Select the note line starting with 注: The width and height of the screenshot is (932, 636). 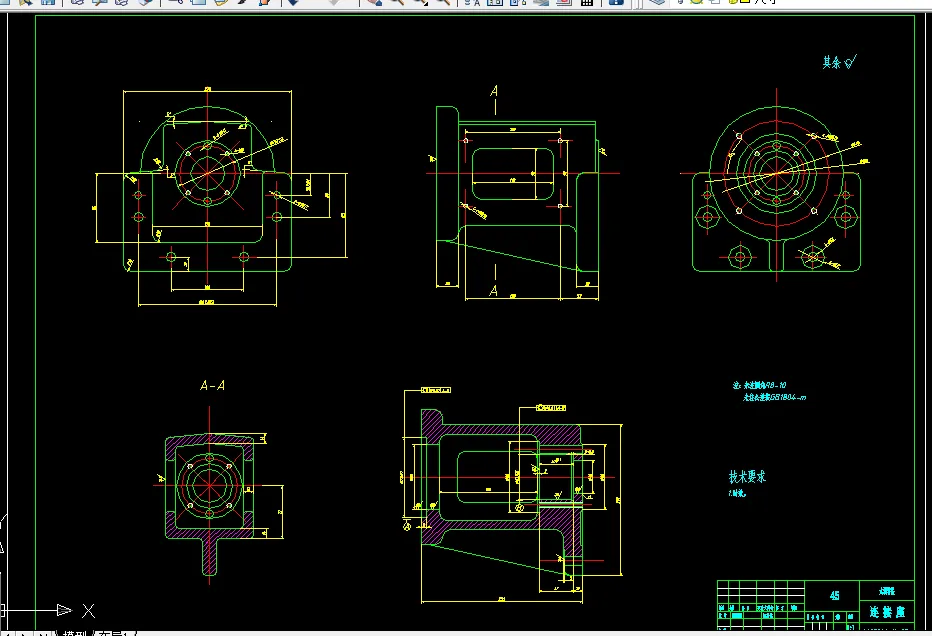759,385
